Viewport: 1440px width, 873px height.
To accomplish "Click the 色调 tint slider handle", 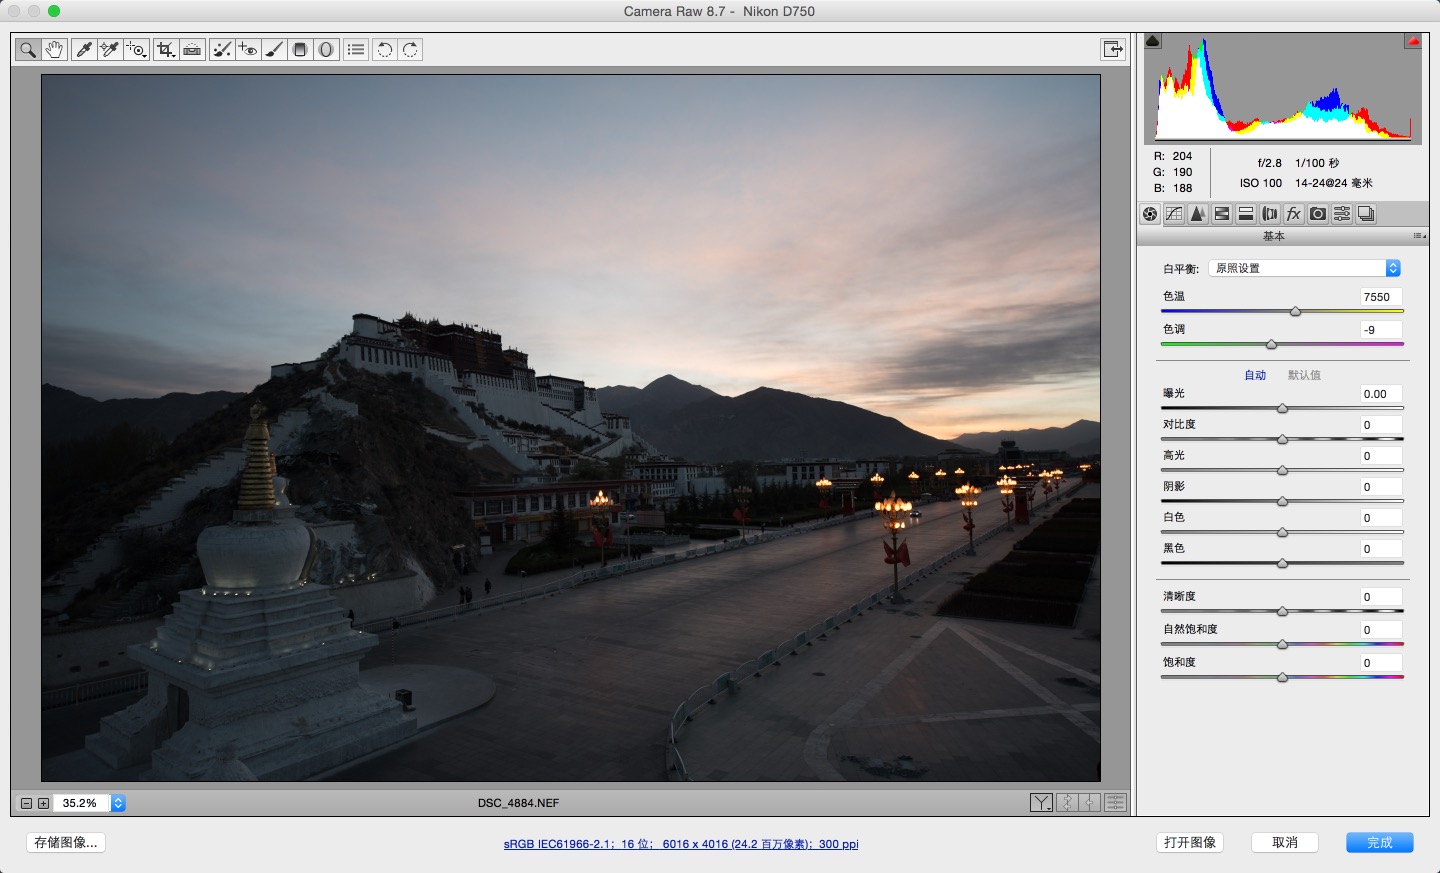I will pos(1272,344).
